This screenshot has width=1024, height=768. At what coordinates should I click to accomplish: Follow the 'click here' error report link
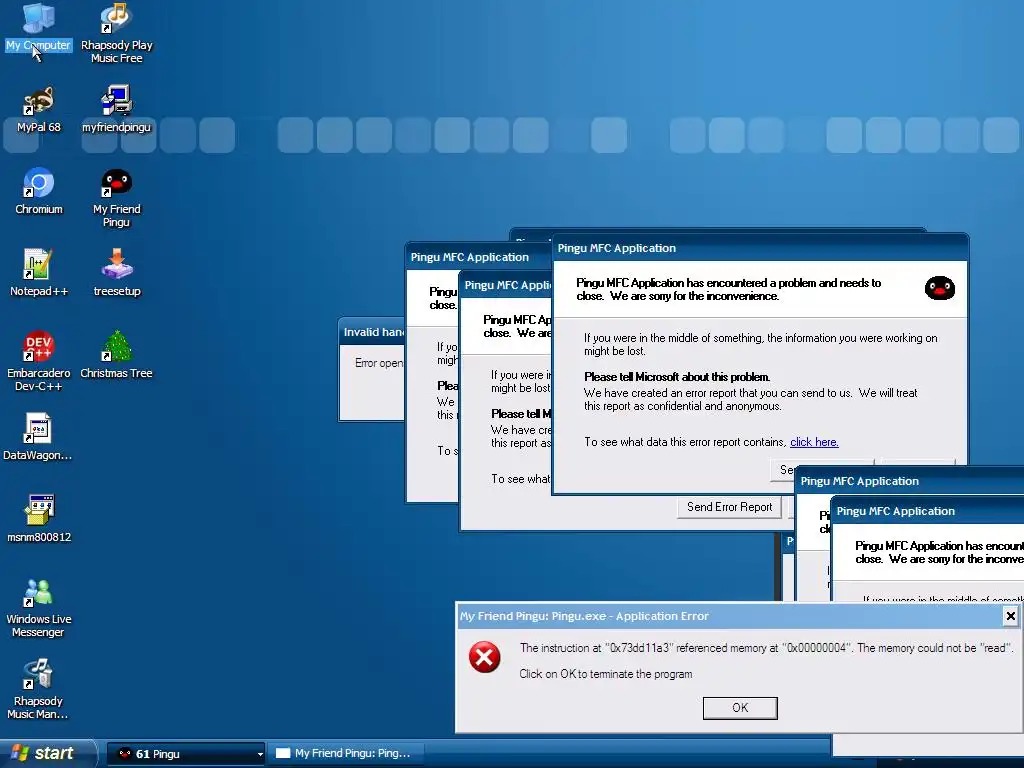click(814, 442)
